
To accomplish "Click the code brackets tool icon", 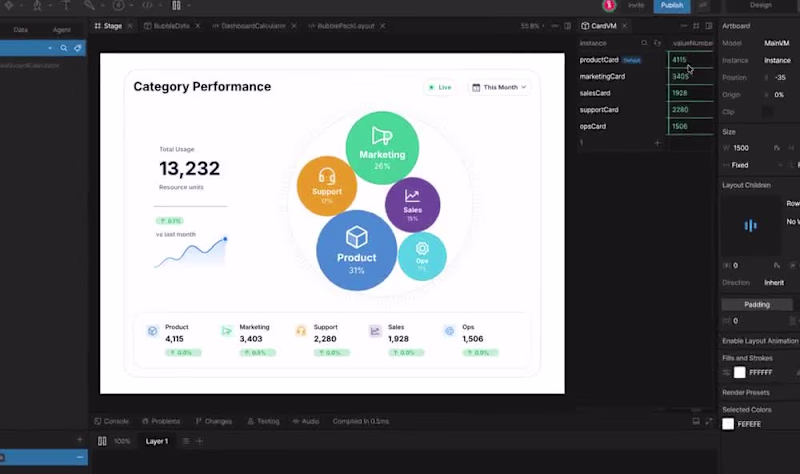I will pos(147,6).
